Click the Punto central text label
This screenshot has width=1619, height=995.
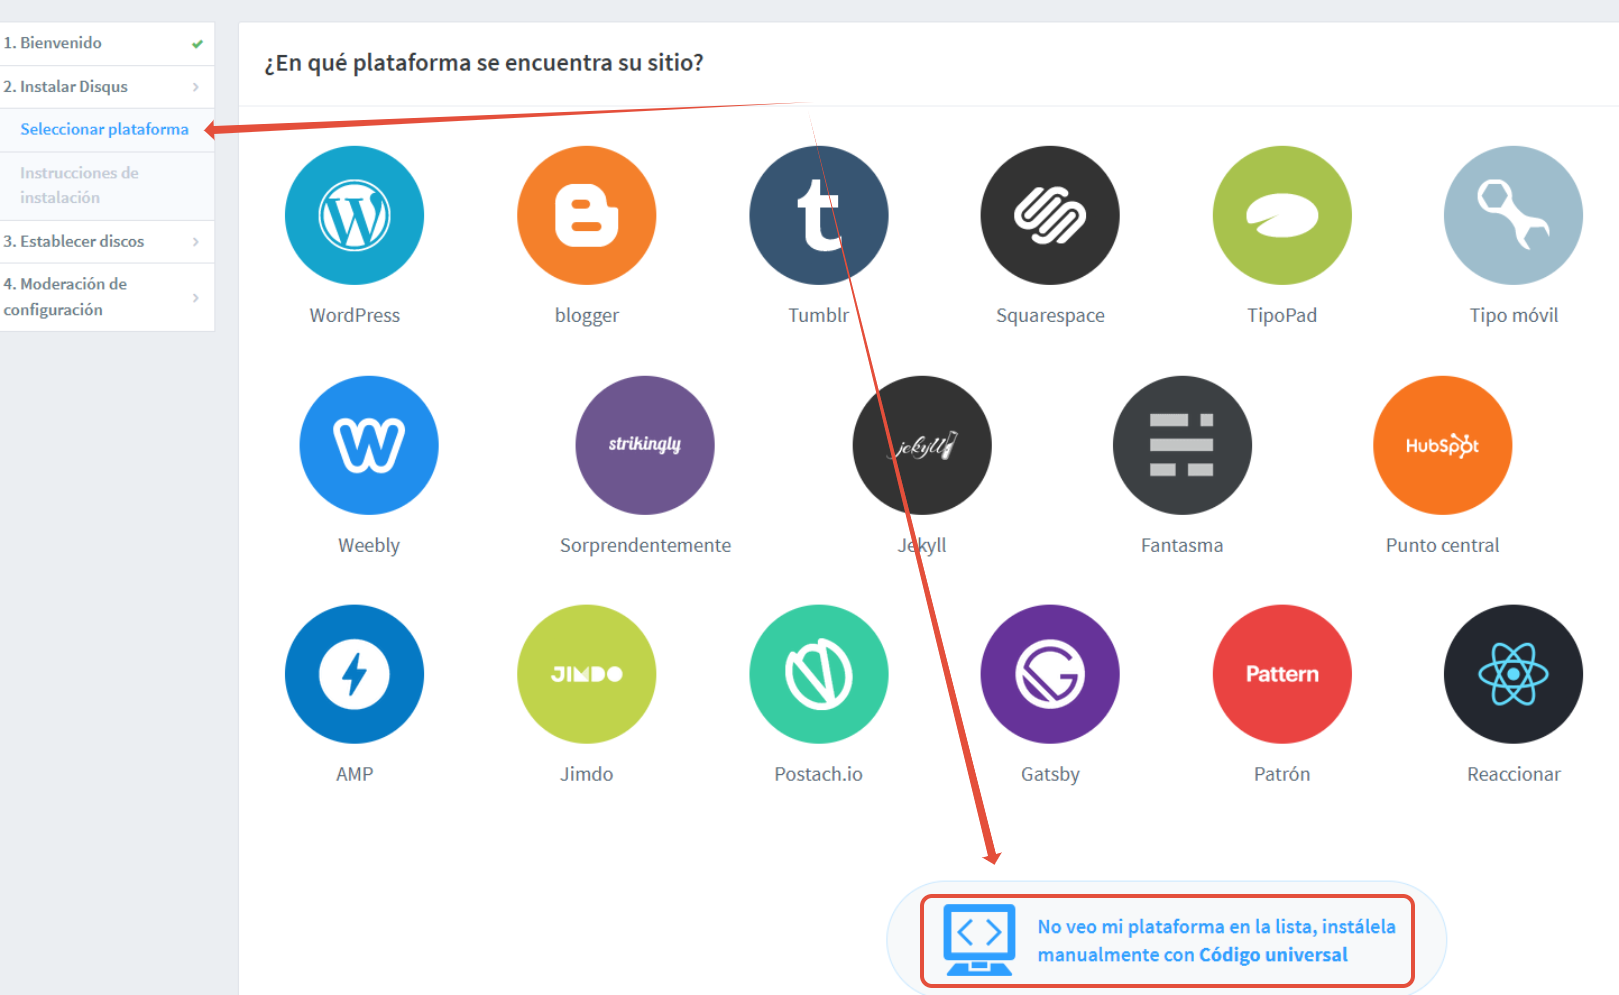pyautogui.click(x=1442, y=545)
